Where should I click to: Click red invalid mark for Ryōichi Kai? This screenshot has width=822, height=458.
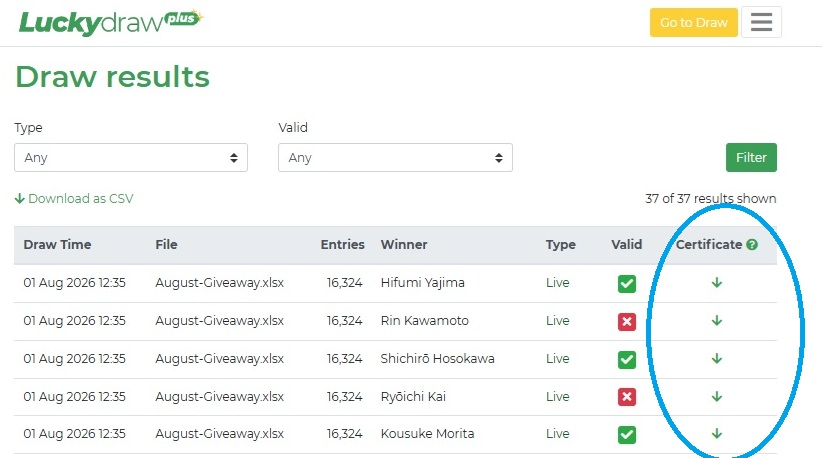(626, 397)
